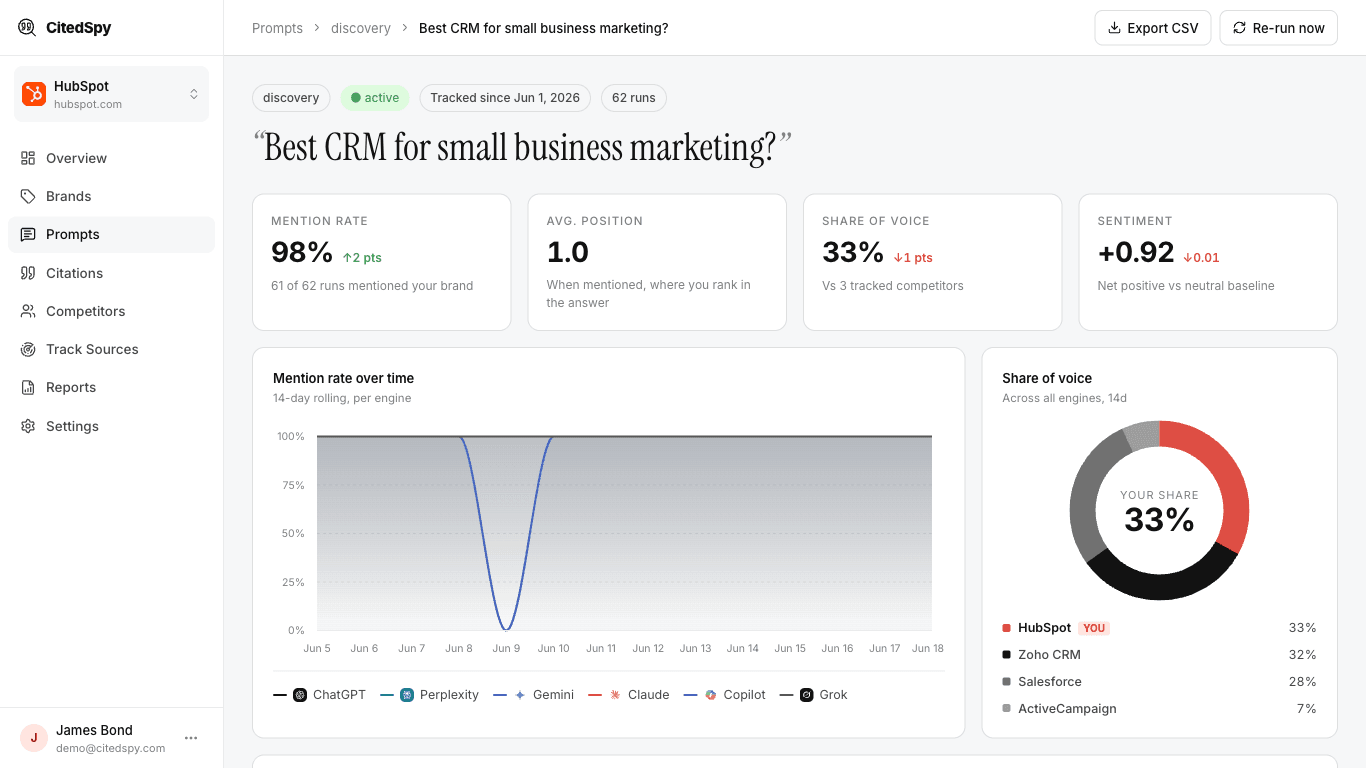
Task: Click Tracked since Jun 1, 2026 chip
Action: click(x=505, y=98)
